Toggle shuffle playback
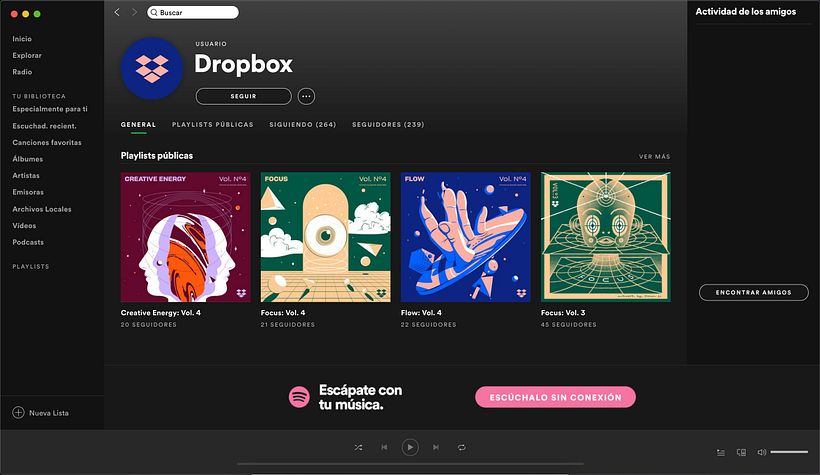 point(358,447)
